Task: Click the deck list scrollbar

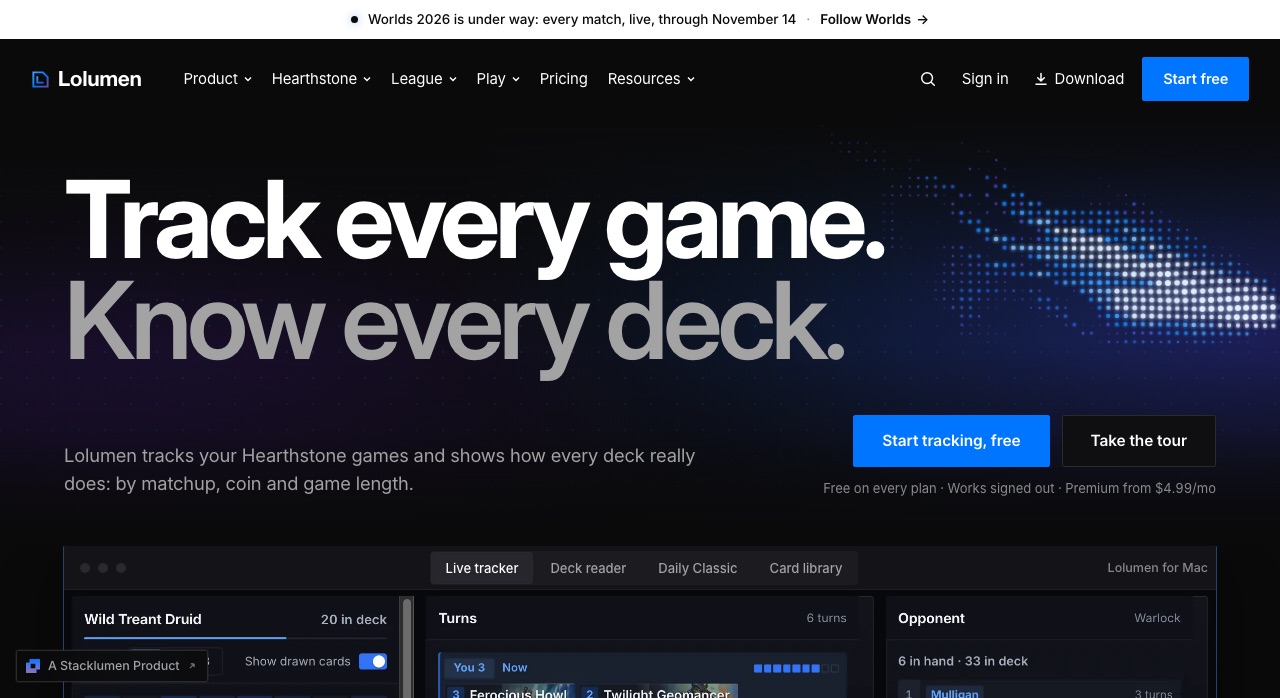Action: pyautogui.click(x=407, y=647)
